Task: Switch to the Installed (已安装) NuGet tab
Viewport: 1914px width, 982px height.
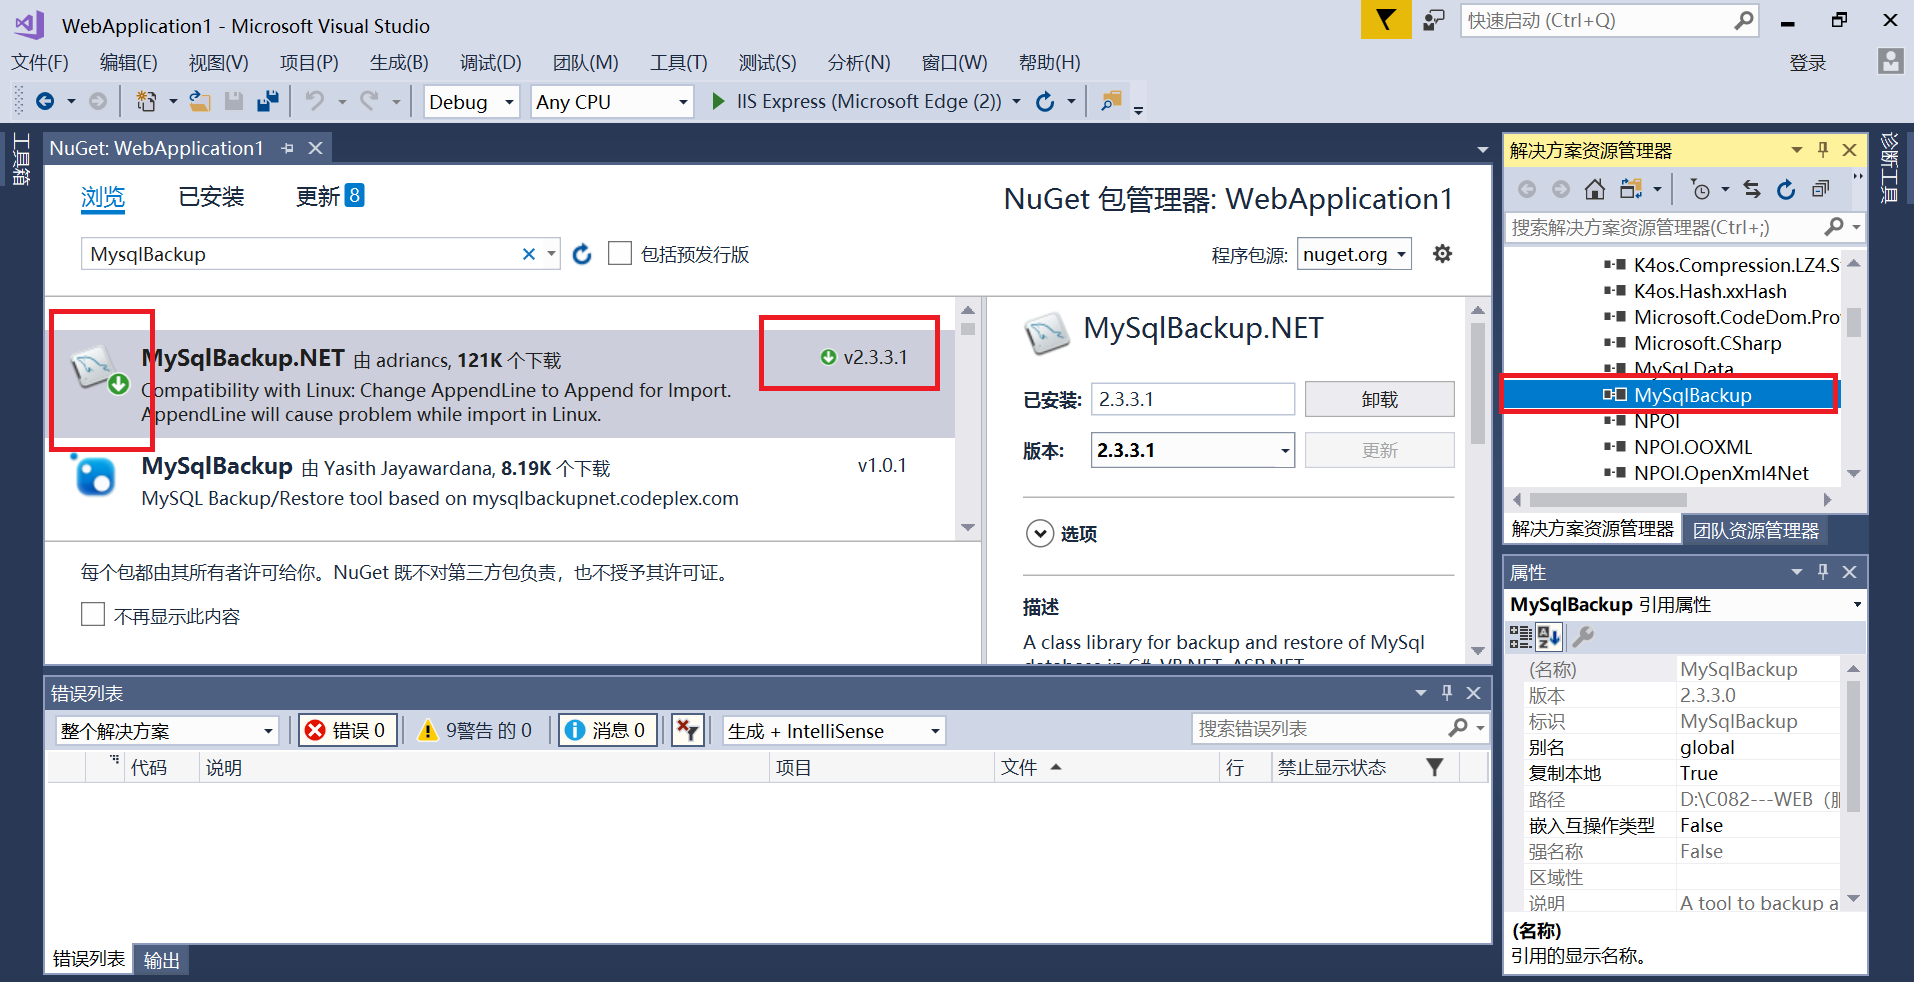Action: click(211, 197)
